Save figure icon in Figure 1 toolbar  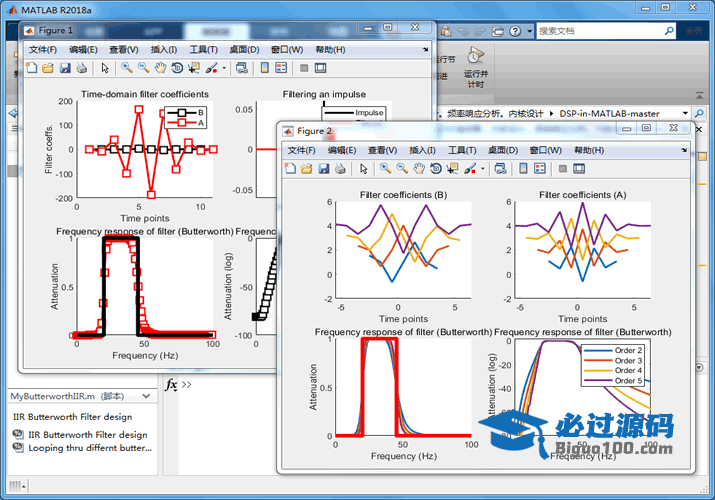pos(65,68)
